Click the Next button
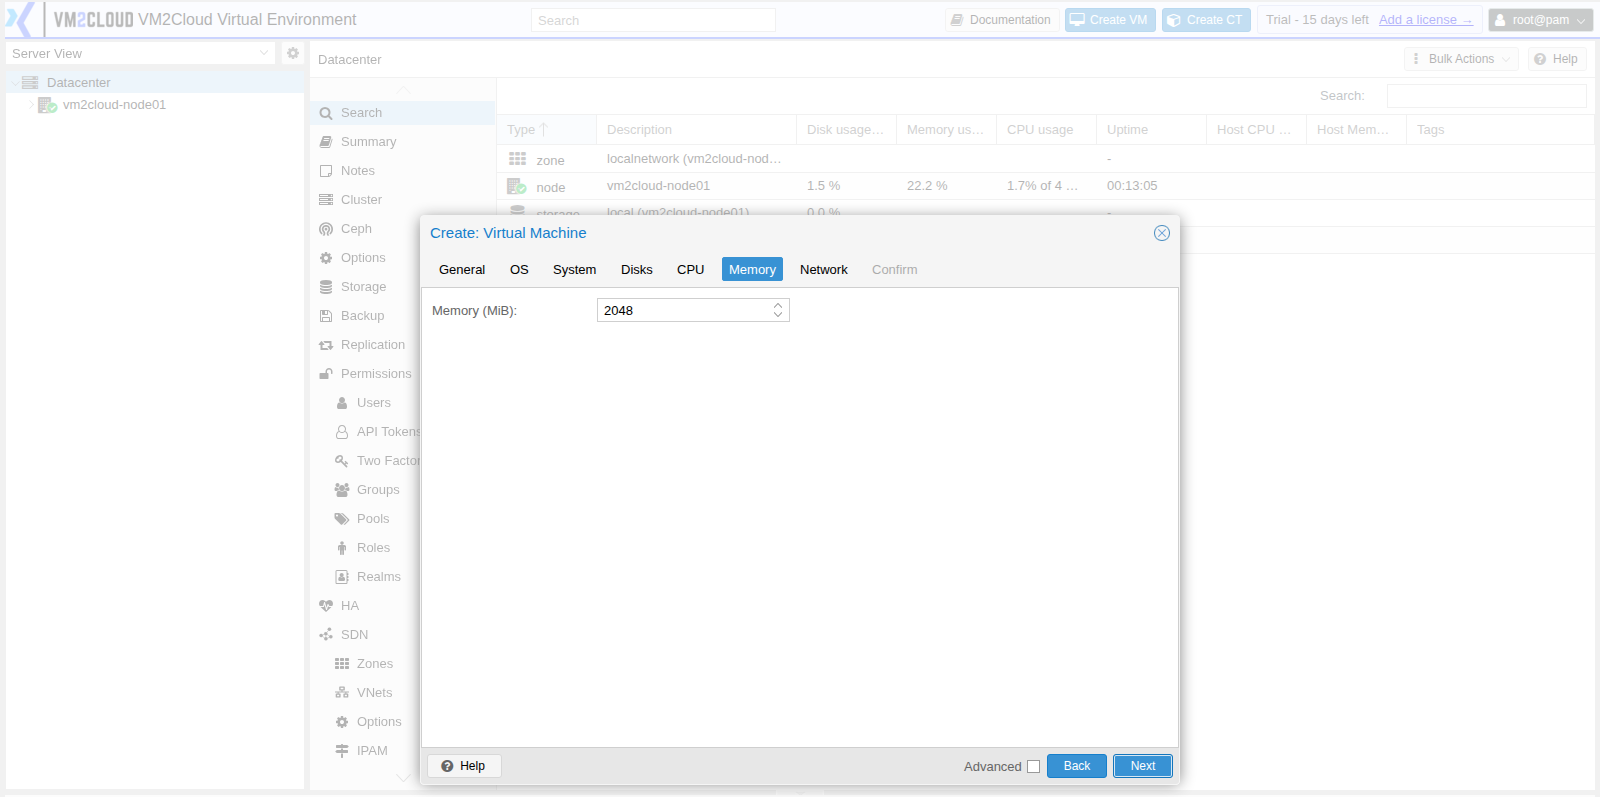This screenshot has width=1600, height=797. [x=1143, y=766]
